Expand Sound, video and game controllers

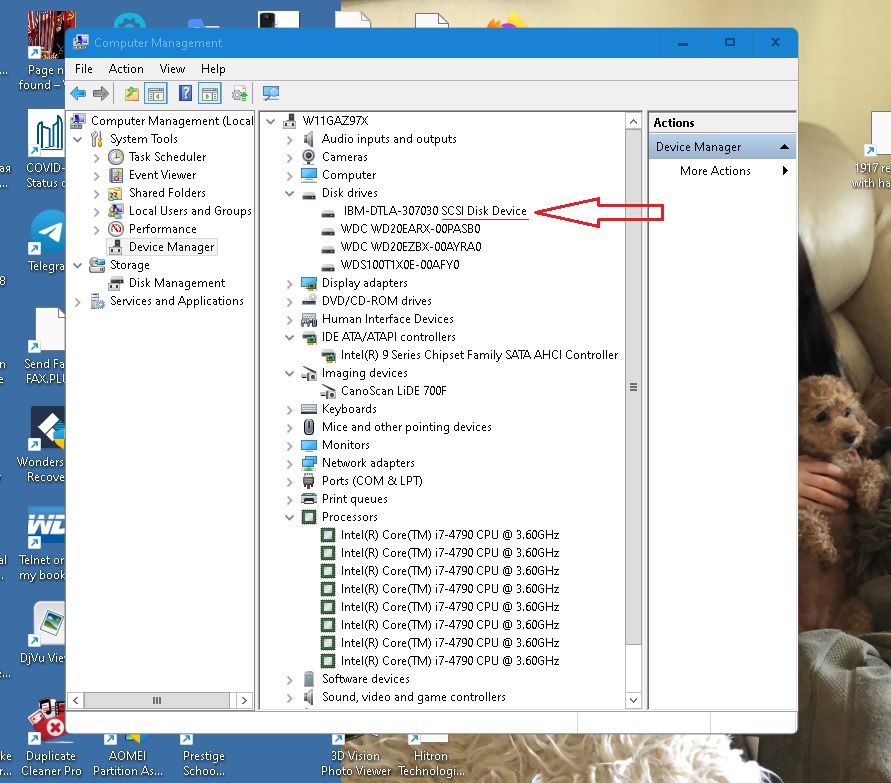point(289,697)
